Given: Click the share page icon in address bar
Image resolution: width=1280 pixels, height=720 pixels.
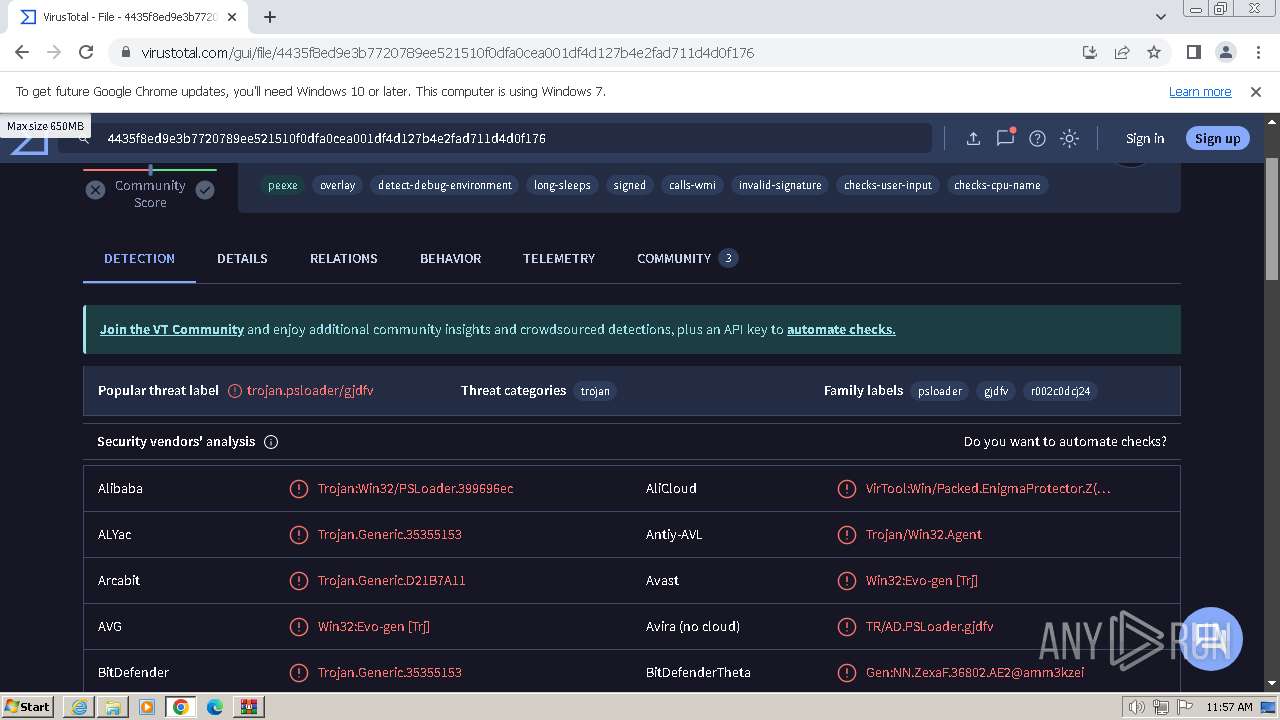Looking at the screenshot, I should click(x=1122, y=53).
